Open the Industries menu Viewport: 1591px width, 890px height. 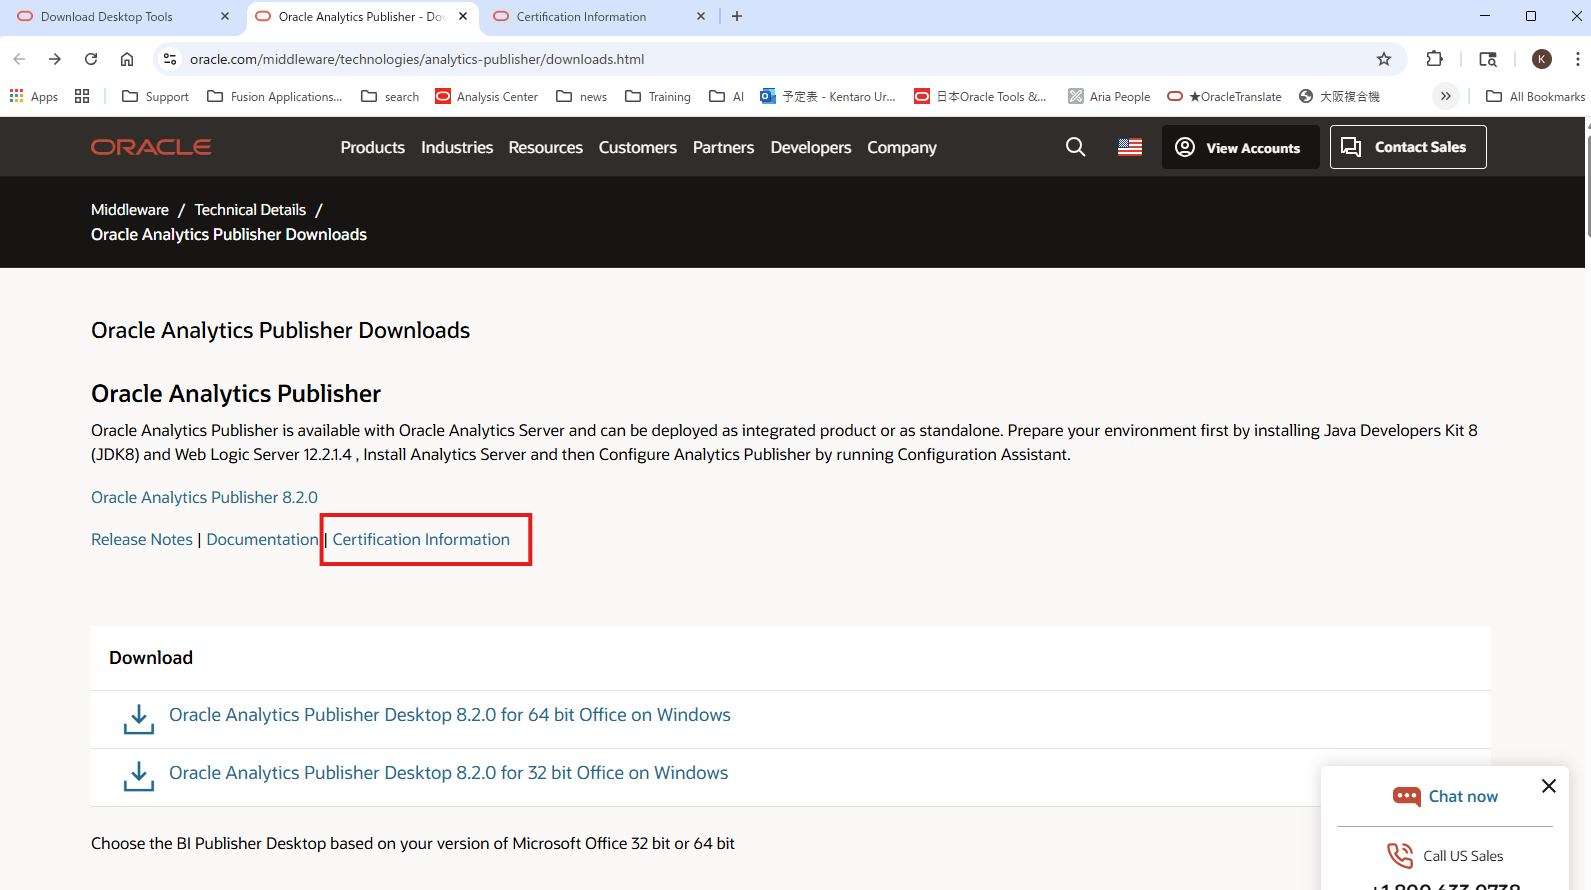(457, 147)
